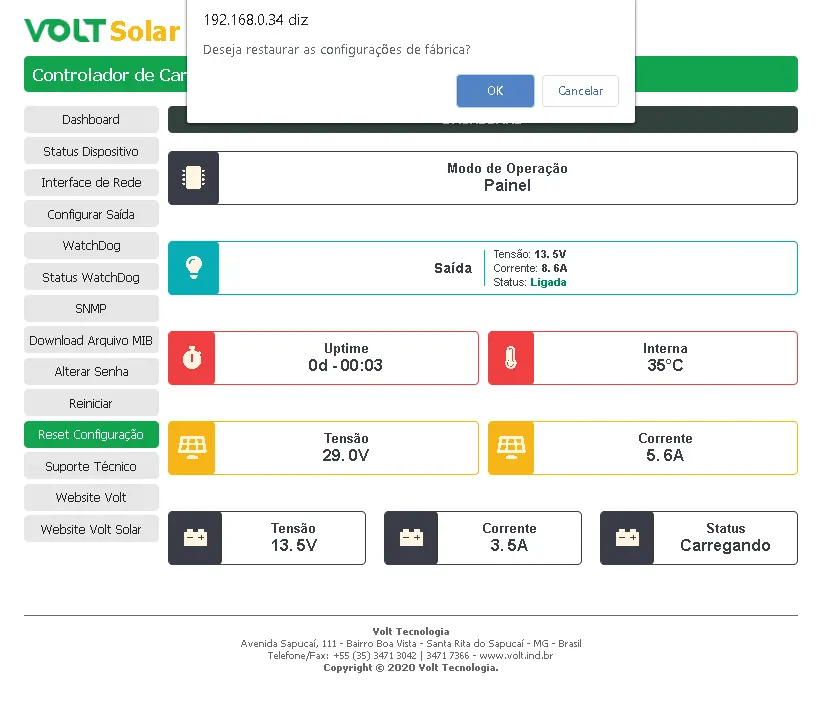
Task: Open Configurar Saída settings
Action: 91,214
